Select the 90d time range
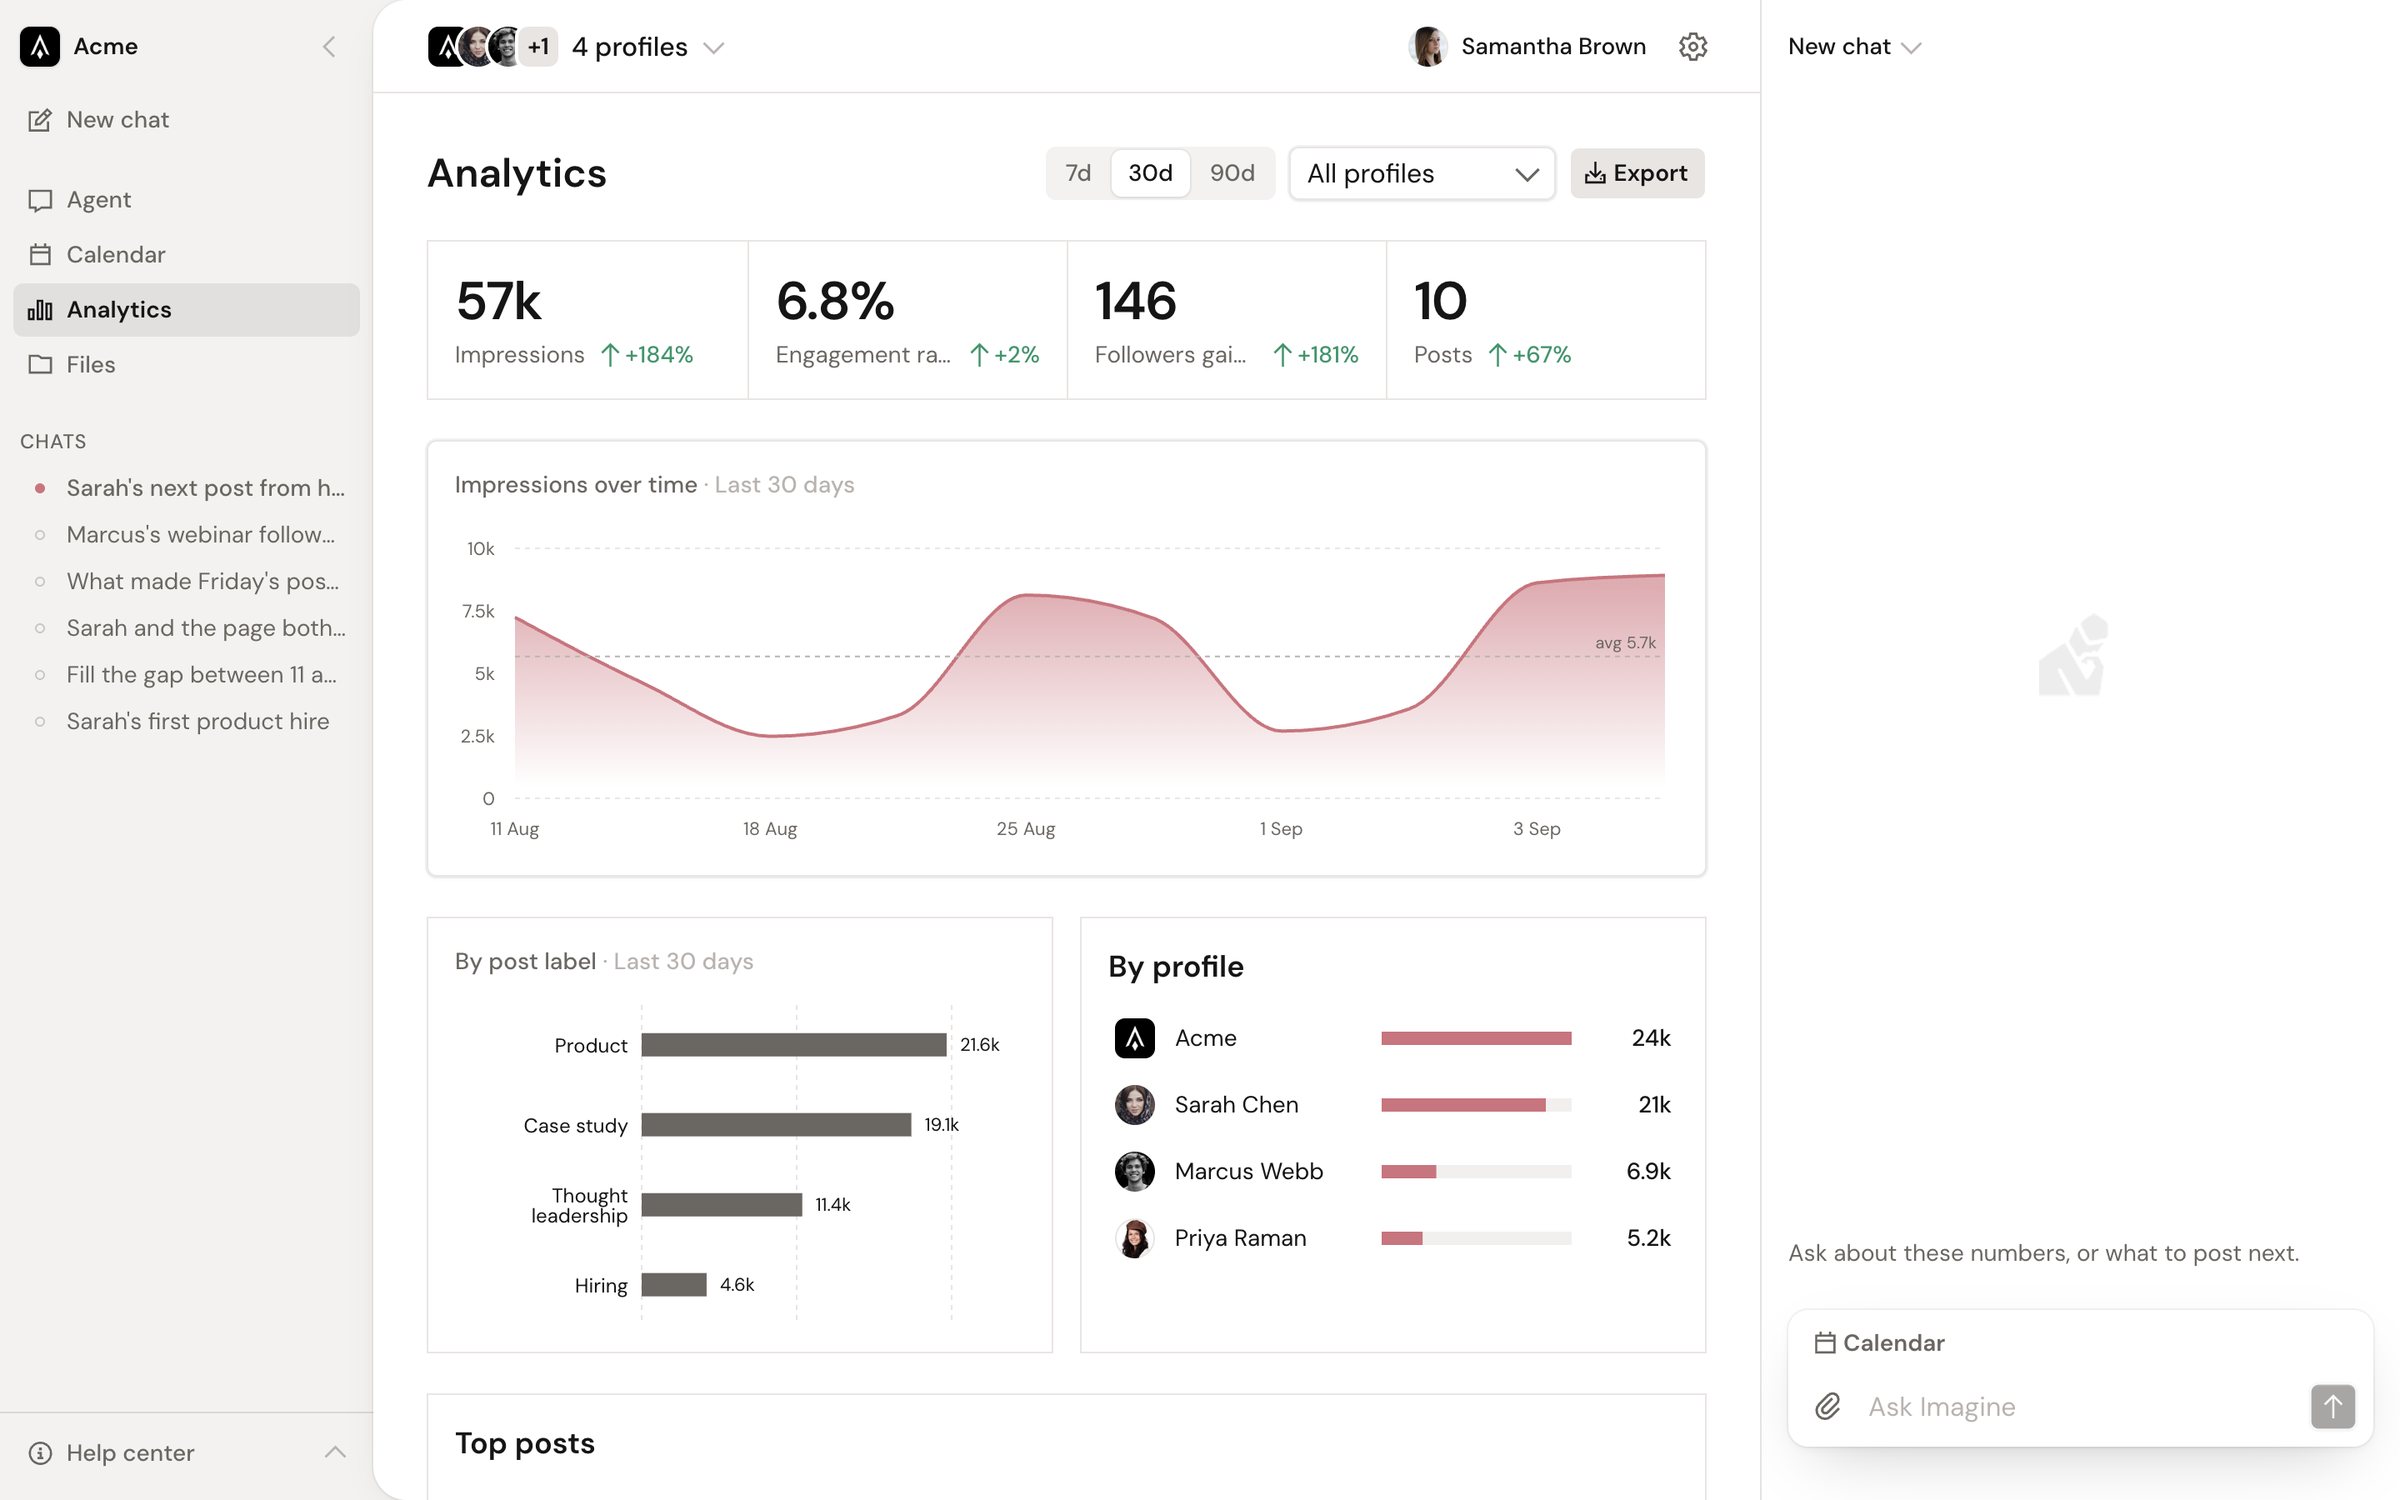The height and width of the screenshot is (1500, 2400). (x=1232, y=173)
